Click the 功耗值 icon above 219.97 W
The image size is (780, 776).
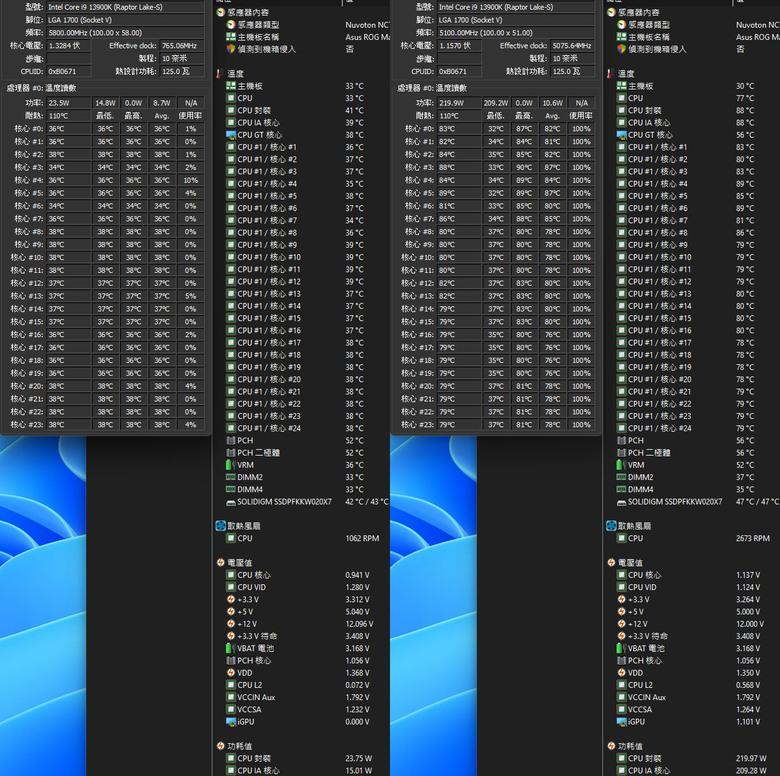(x=611, y=746)
